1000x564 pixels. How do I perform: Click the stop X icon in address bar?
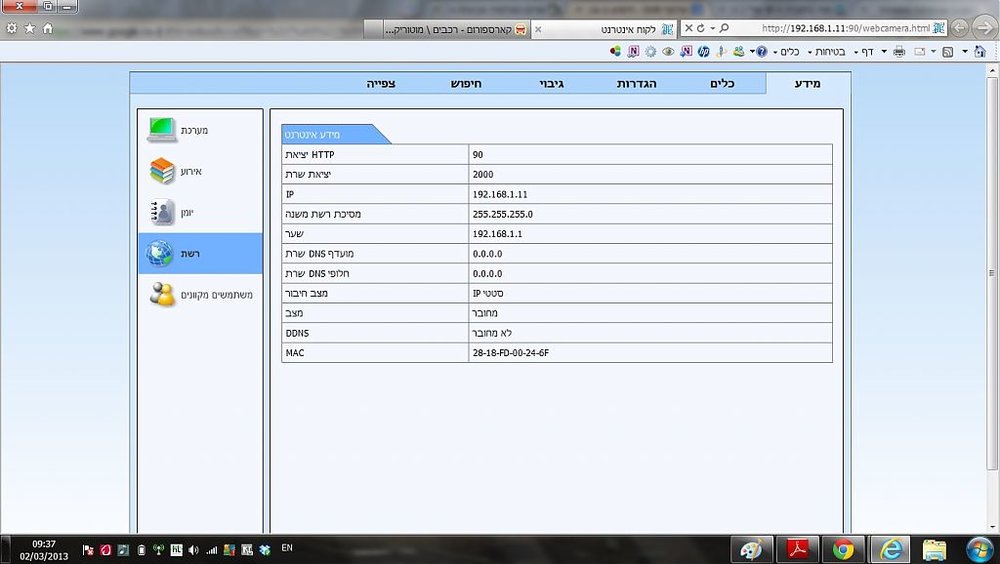tap(689, 28)
